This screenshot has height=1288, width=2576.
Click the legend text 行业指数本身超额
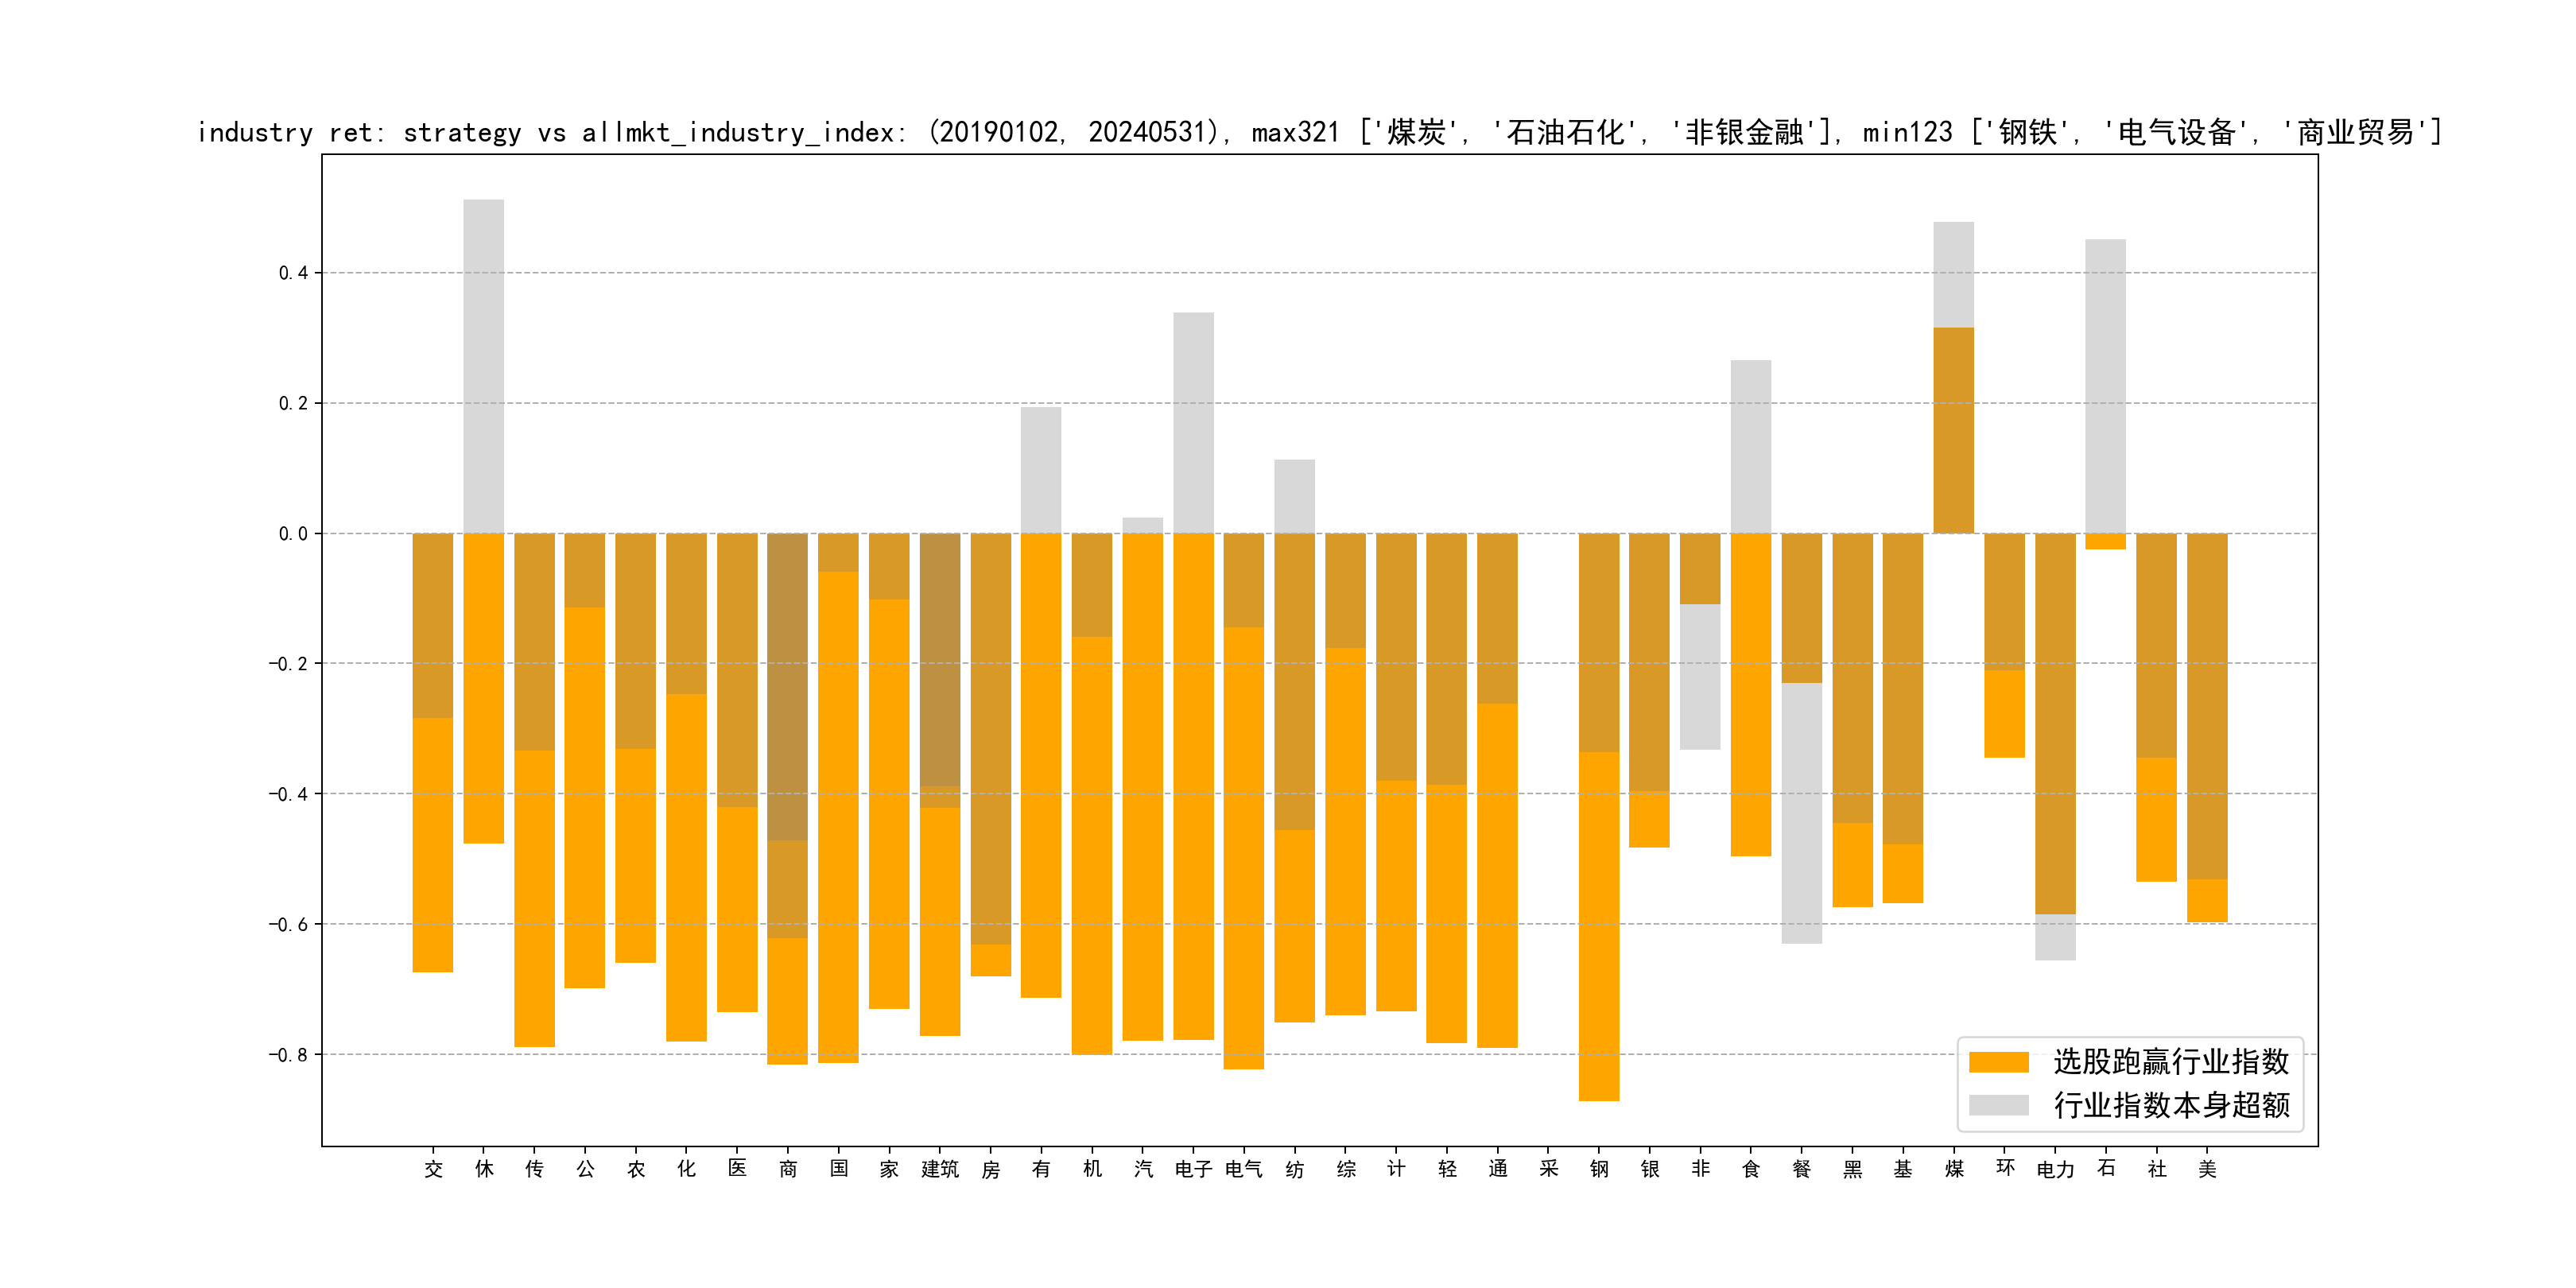[x=2171, y=1105]
